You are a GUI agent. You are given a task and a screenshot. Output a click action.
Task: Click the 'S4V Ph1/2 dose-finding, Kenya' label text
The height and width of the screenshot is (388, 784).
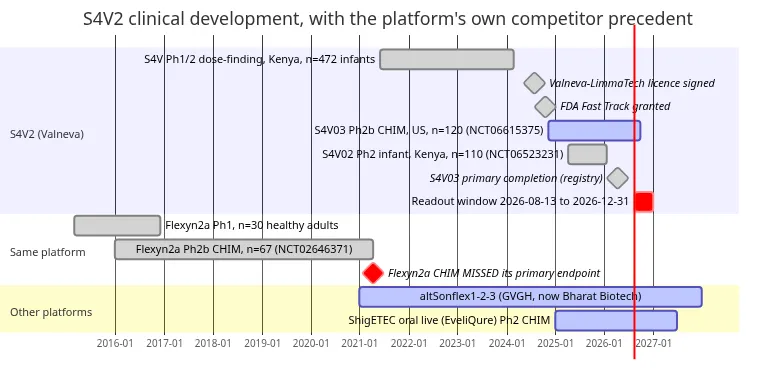point(260,60)
